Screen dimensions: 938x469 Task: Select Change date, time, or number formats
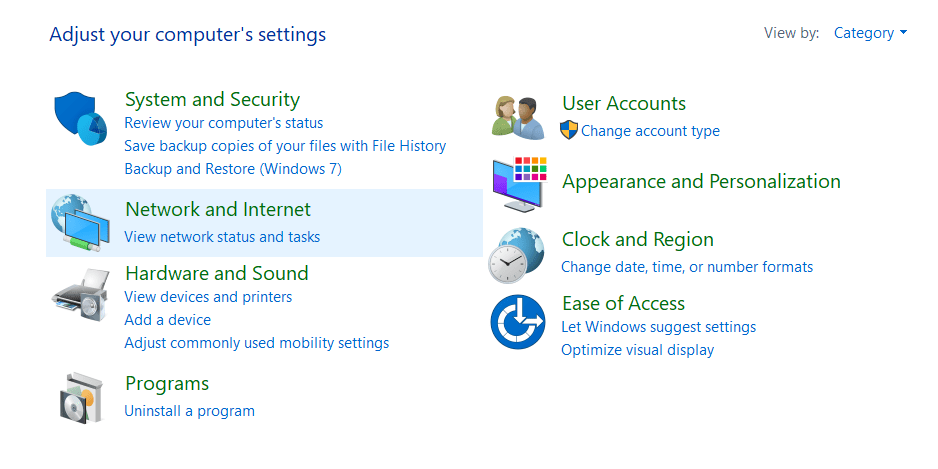[687, 267]
